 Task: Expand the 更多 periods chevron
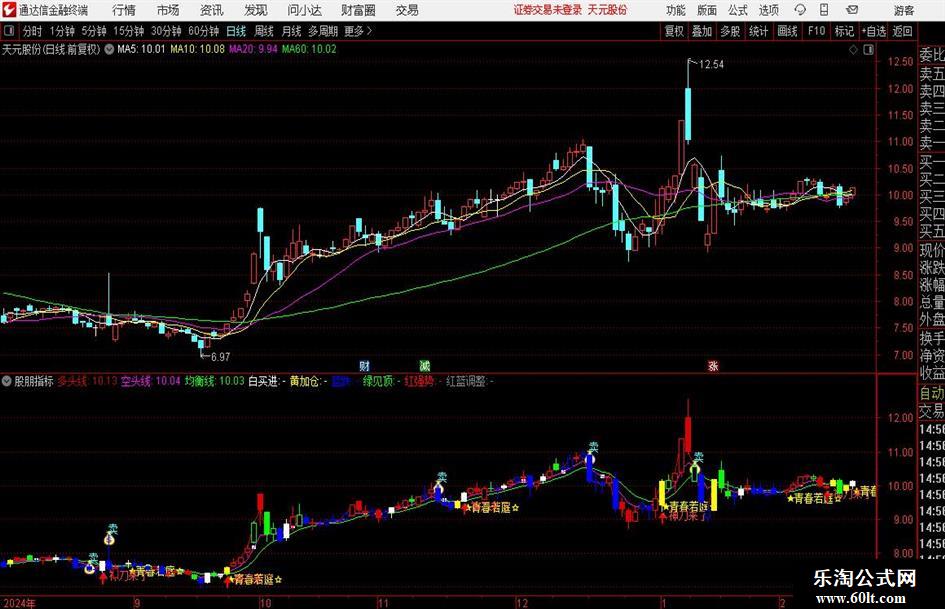coord(359,31)
